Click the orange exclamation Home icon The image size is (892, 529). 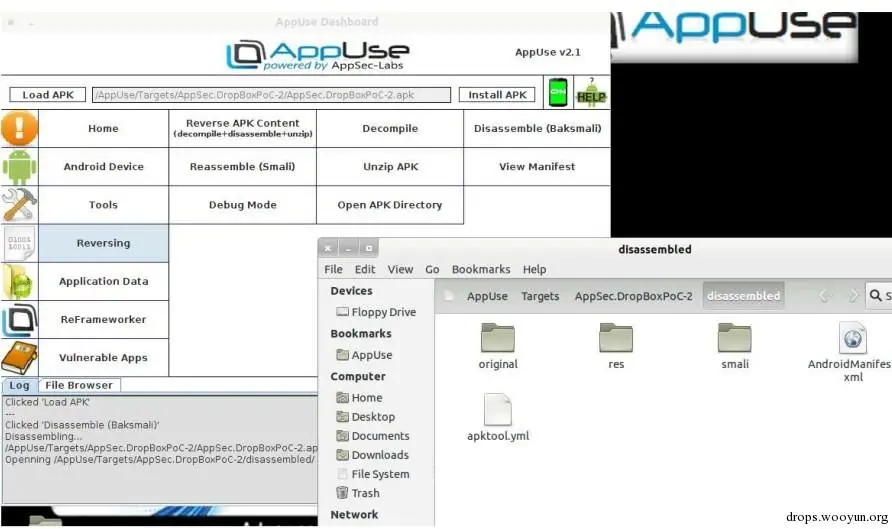pyautogui.click(x=19, y=128)
